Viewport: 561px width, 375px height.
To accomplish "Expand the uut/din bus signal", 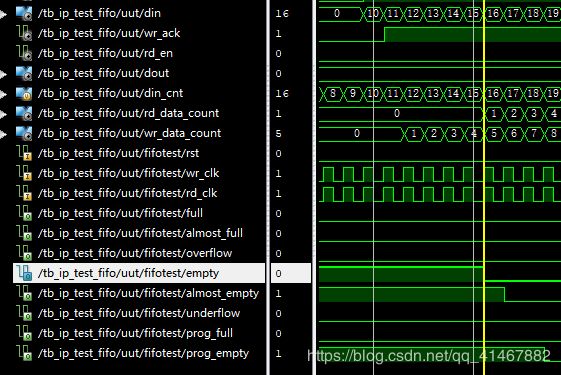I will coord(3,14).
